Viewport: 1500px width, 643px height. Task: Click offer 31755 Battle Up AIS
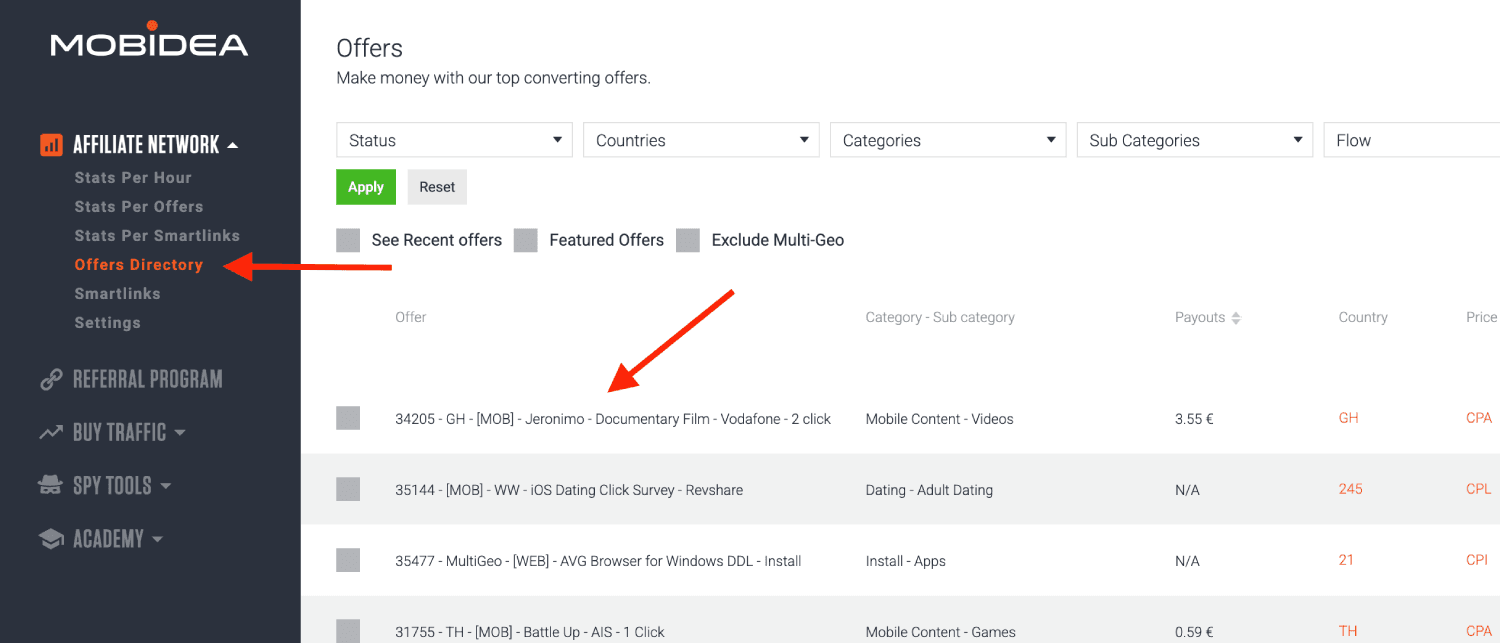pos(530,632)
